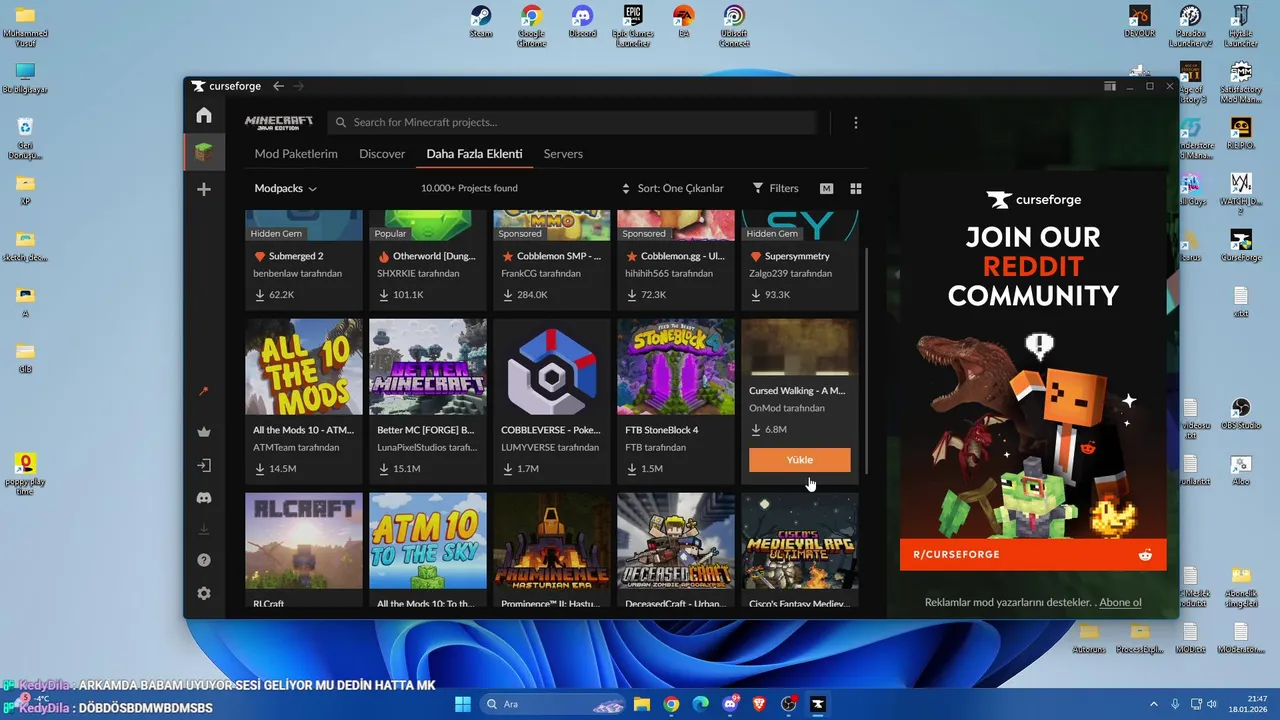Open Supersymmetry modpack title
The height and width of the screenshot is (720, 1280).
click(x=797, y=256)
